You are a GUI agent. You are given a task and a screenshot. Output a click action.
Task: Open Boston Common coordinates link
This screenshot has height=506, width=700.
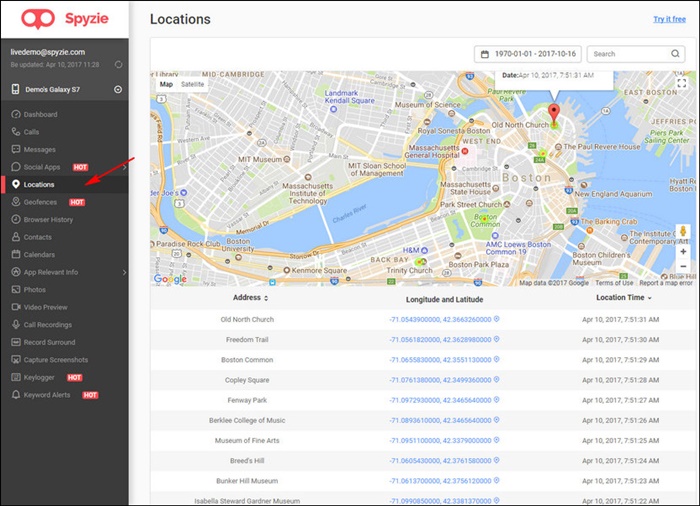point(440,360)
